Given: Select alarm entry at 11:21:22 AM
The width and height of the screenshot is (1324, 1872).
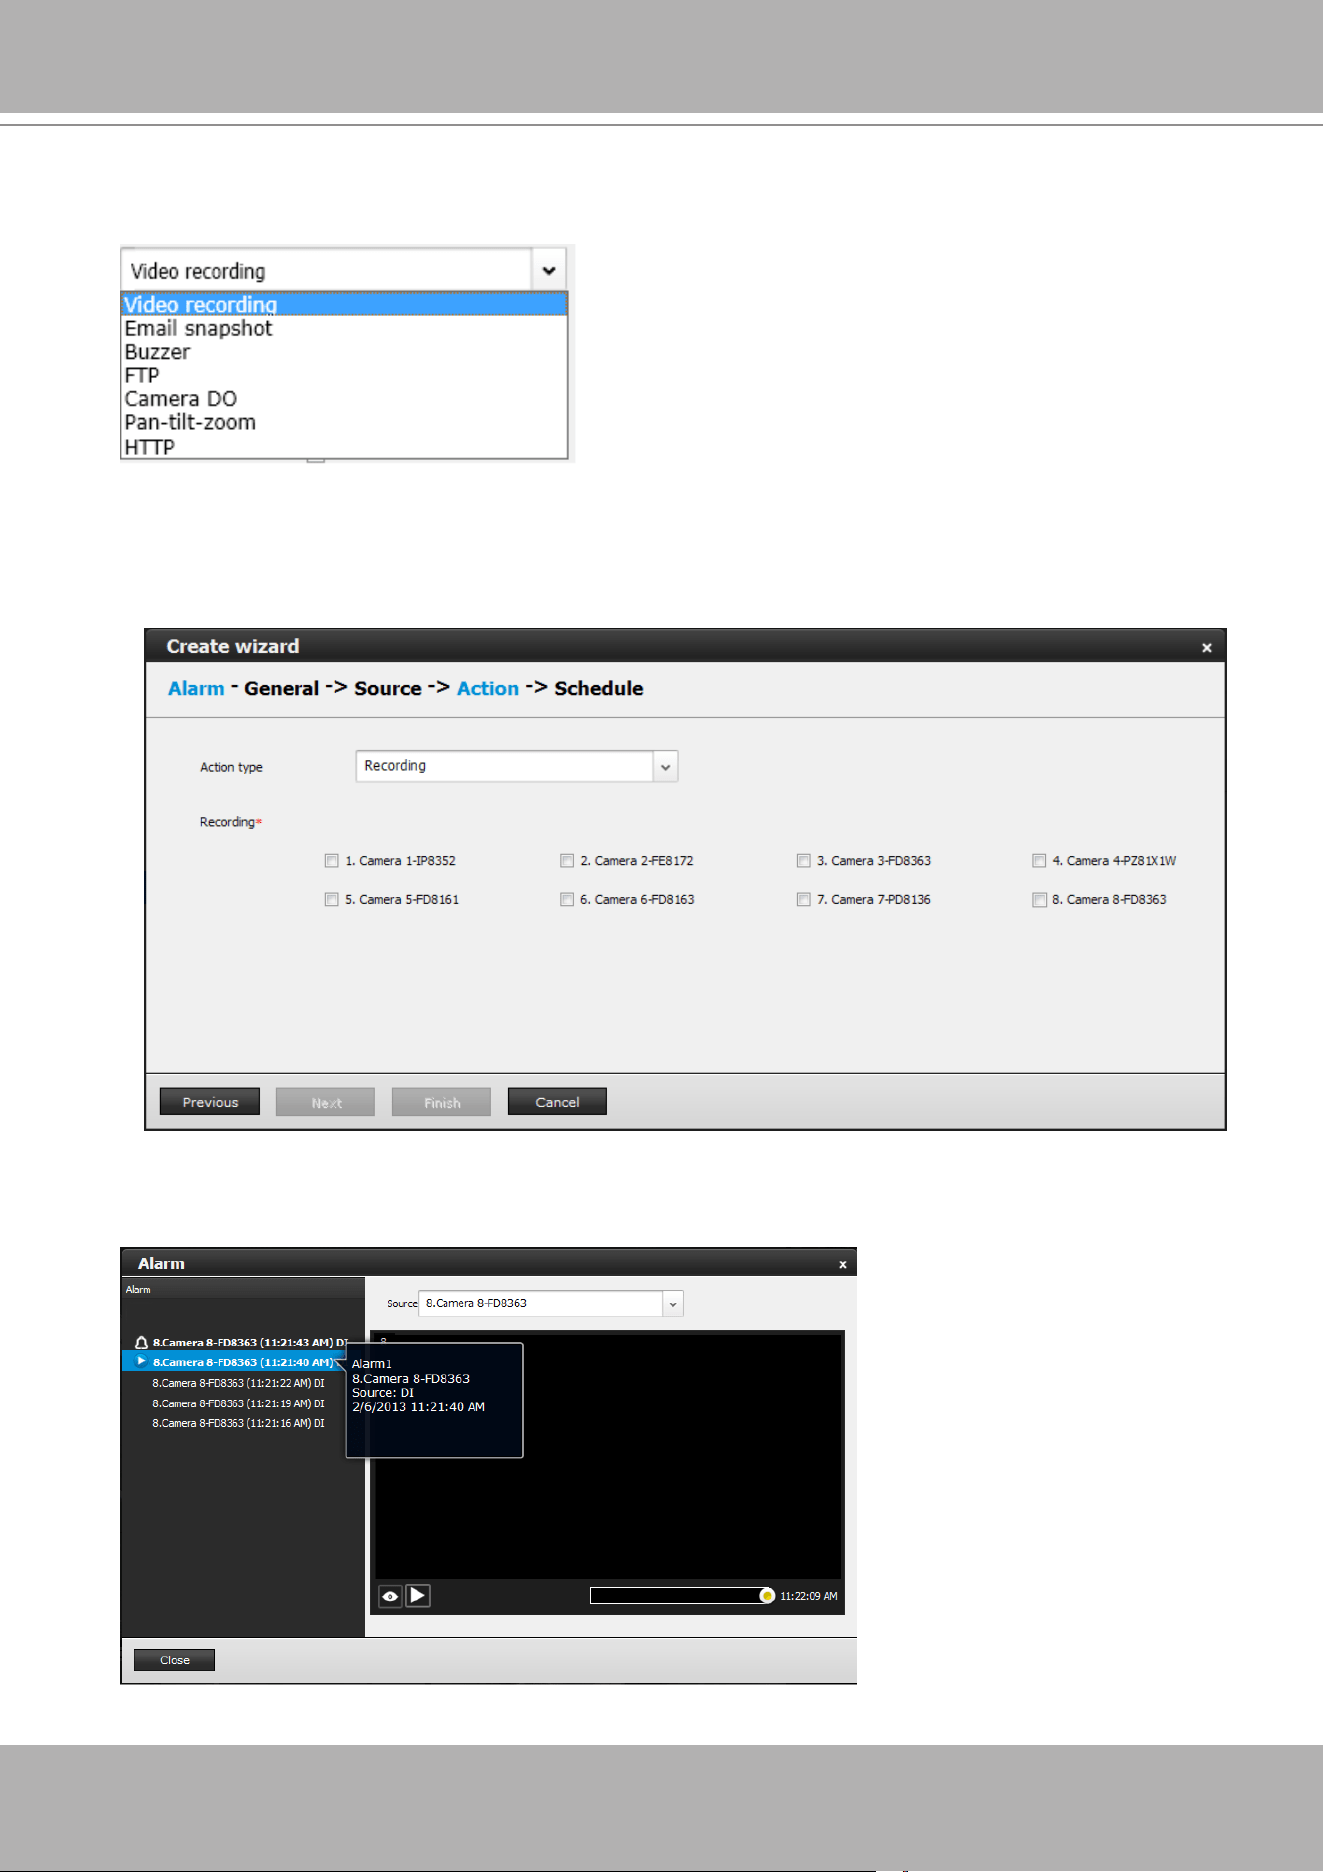Looking at the screenshot, I should click(x=238, y=1383).
